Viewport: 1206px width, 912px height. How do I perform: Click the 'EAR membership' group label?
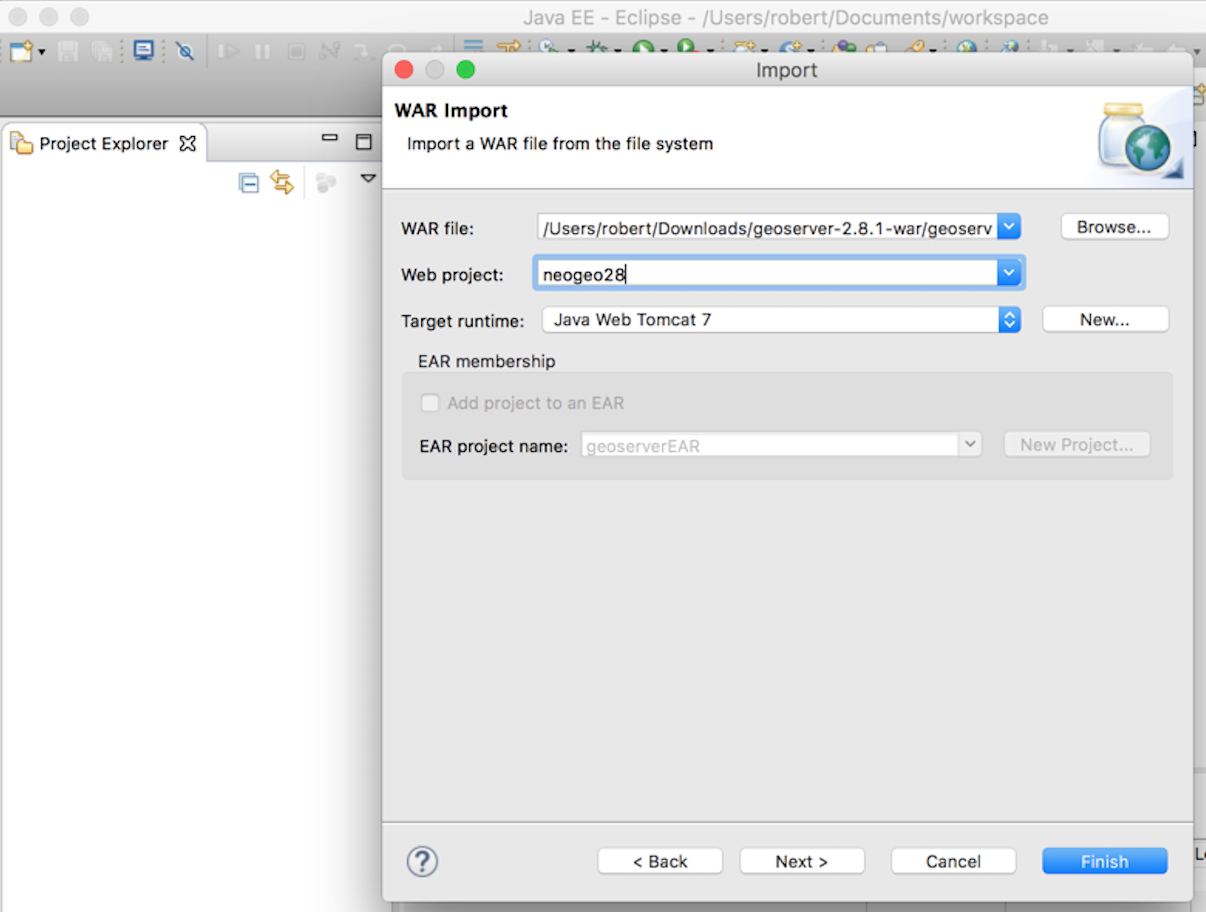pos(487,361)
